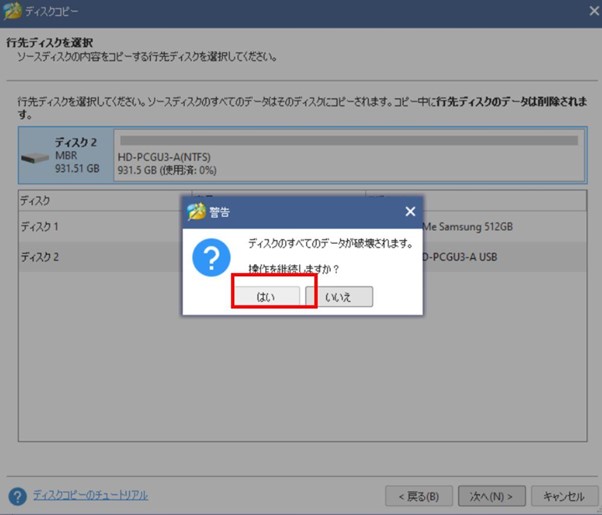Viewport: 602px width, 515px height.
Task: Click the キャンセル button
Action: [x=564, y=496]
